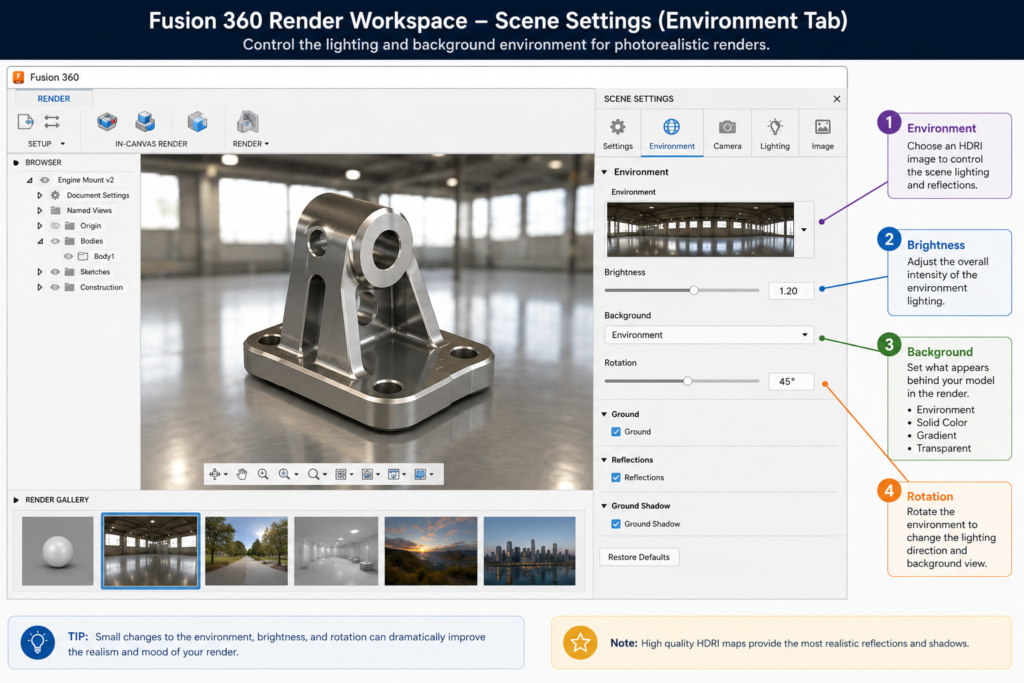Click the Rotation value field 45°
The image size is (1024, 683).
coord(791,381)
